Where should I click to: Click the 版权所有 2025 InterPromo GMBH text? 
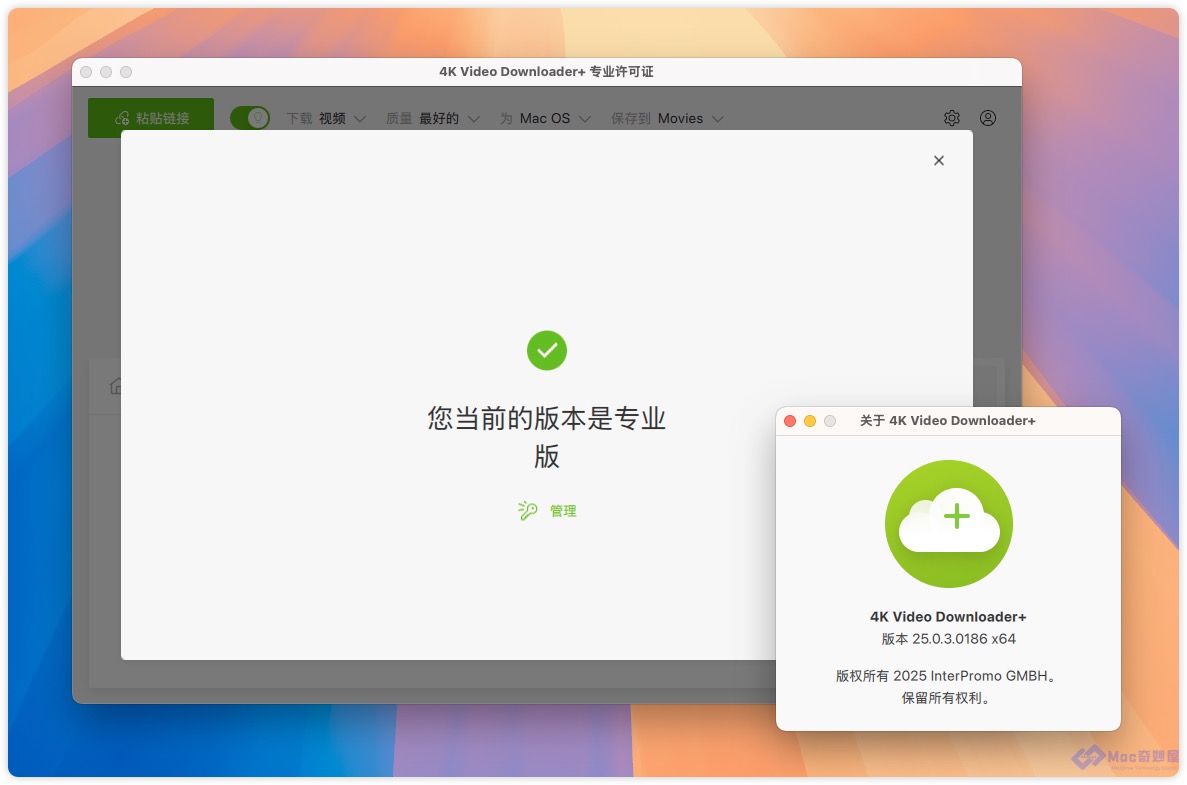[x=946, y=676]
